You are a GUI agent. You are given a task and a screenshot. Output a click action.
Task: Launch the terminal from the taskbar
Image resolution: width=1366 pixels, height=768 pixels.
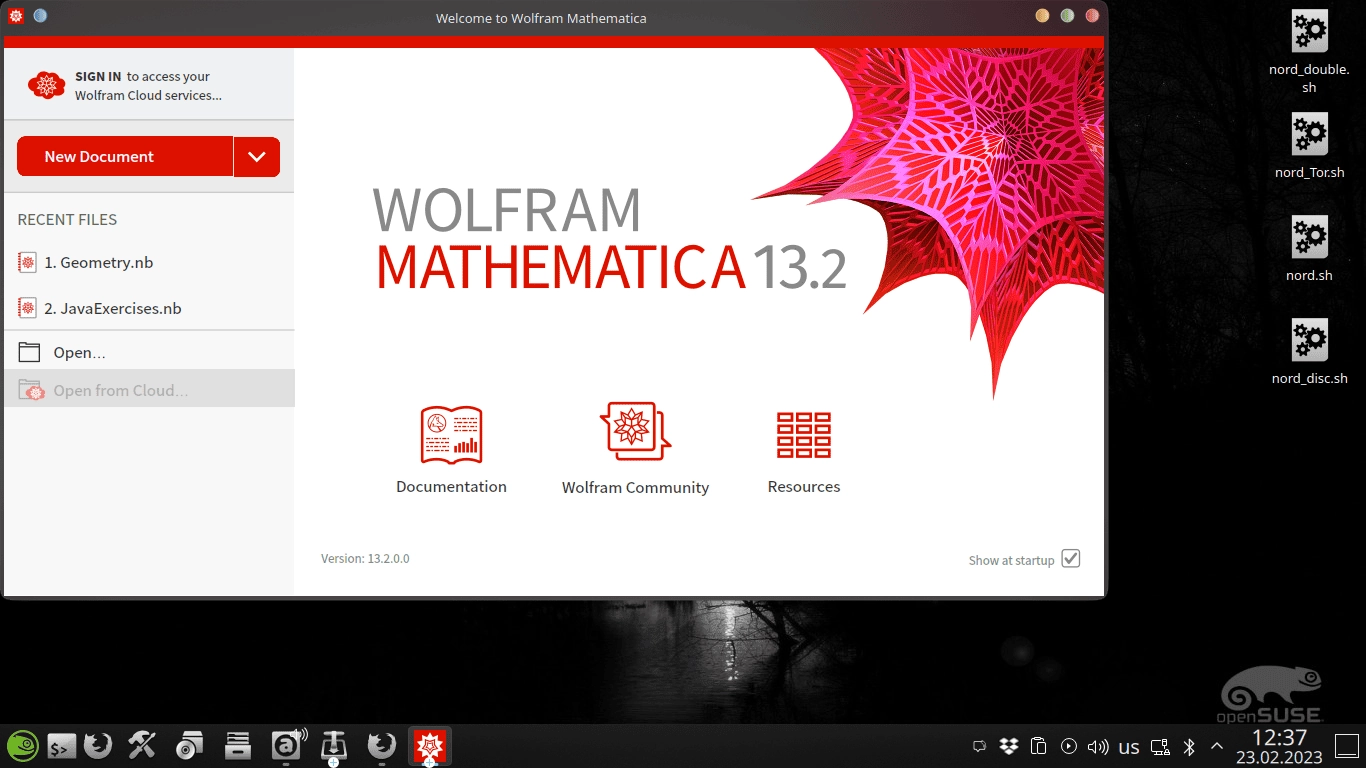click(62, 746)
